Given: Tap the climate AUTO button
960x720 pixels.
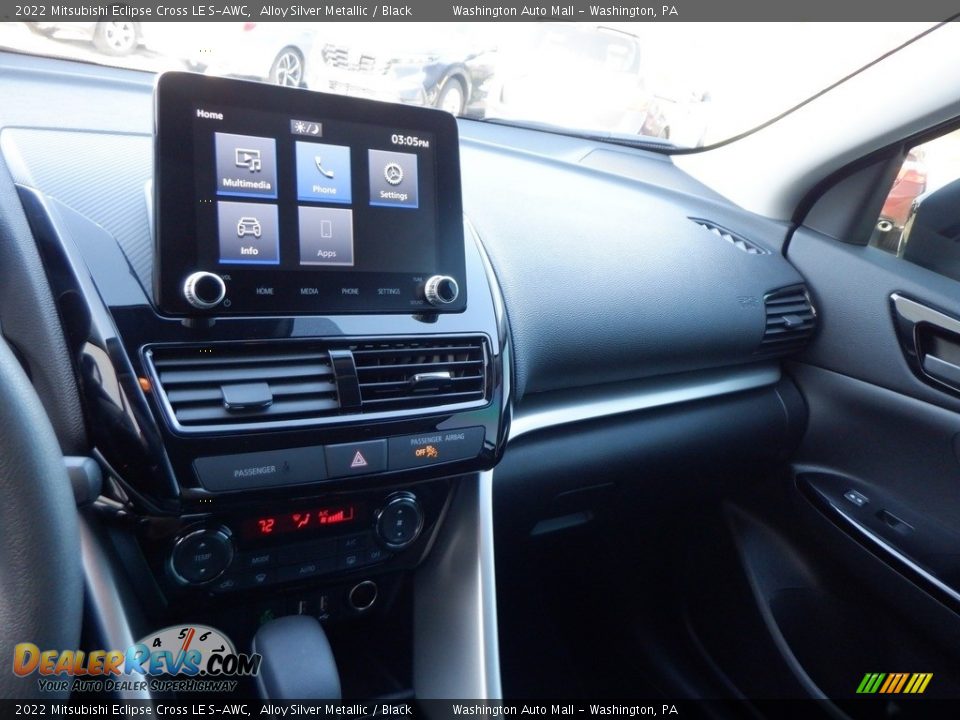Looking at the screenshot, I should [x=307, y=569].
